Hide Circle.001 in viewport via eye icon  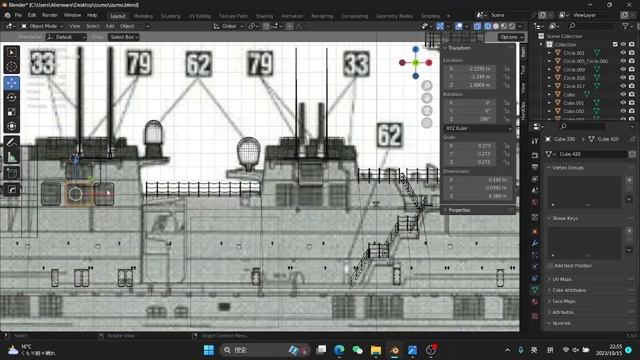pos(623,53)
